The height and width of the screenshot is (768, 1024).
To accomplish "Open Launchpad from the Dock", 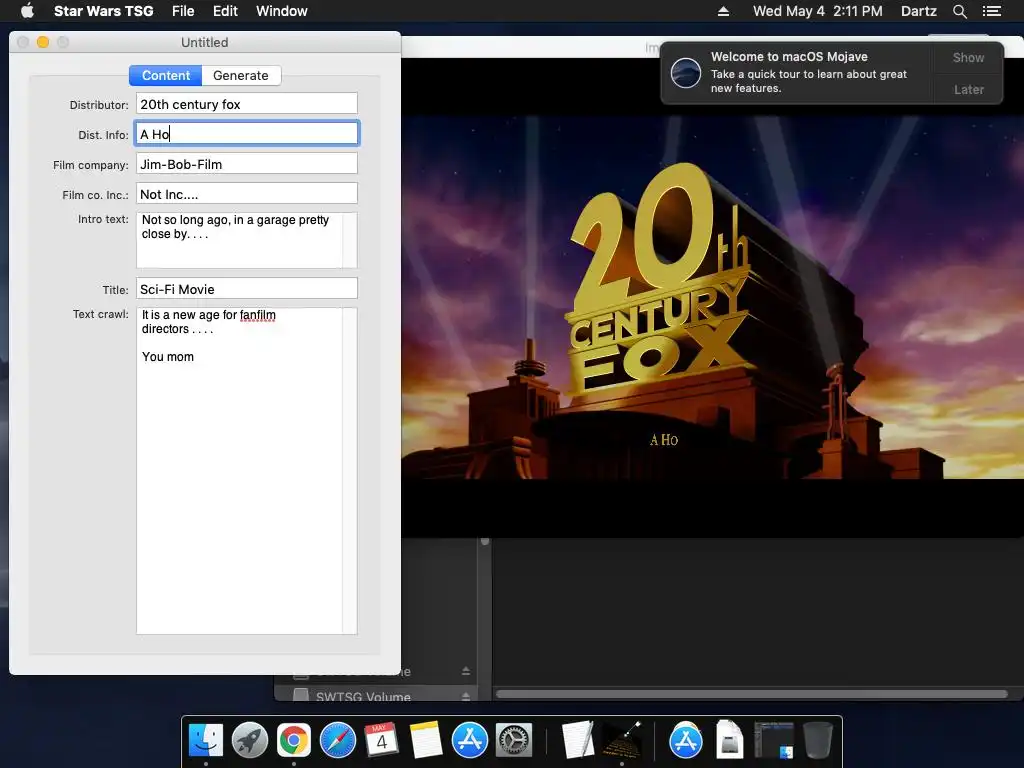I will (x=249, y=740).
